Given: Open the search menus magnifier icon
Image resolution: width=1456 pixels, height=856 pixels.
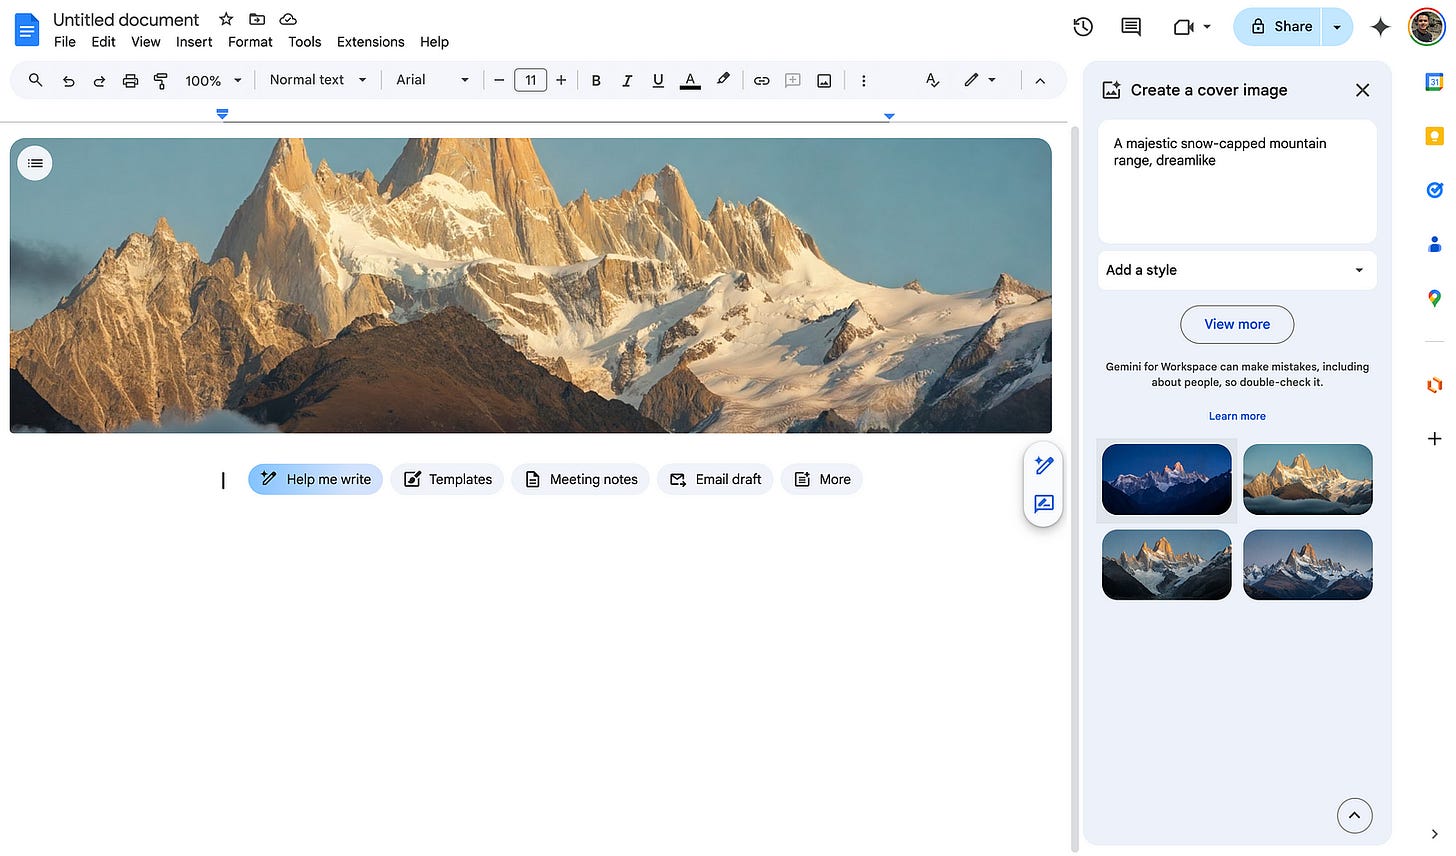Looking at the screenshot, I should click(35, 80).
